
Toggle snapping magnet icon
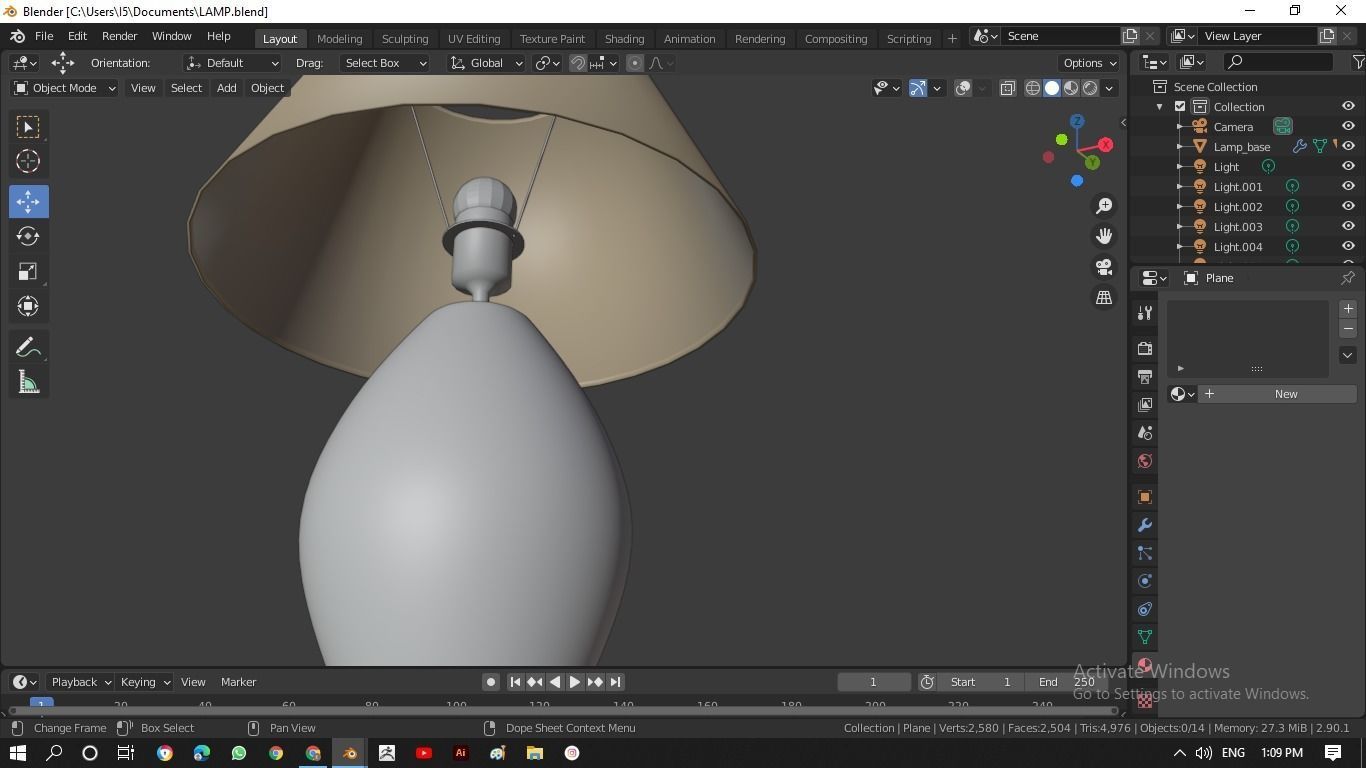pyautogui.click(x=578, y=63)
